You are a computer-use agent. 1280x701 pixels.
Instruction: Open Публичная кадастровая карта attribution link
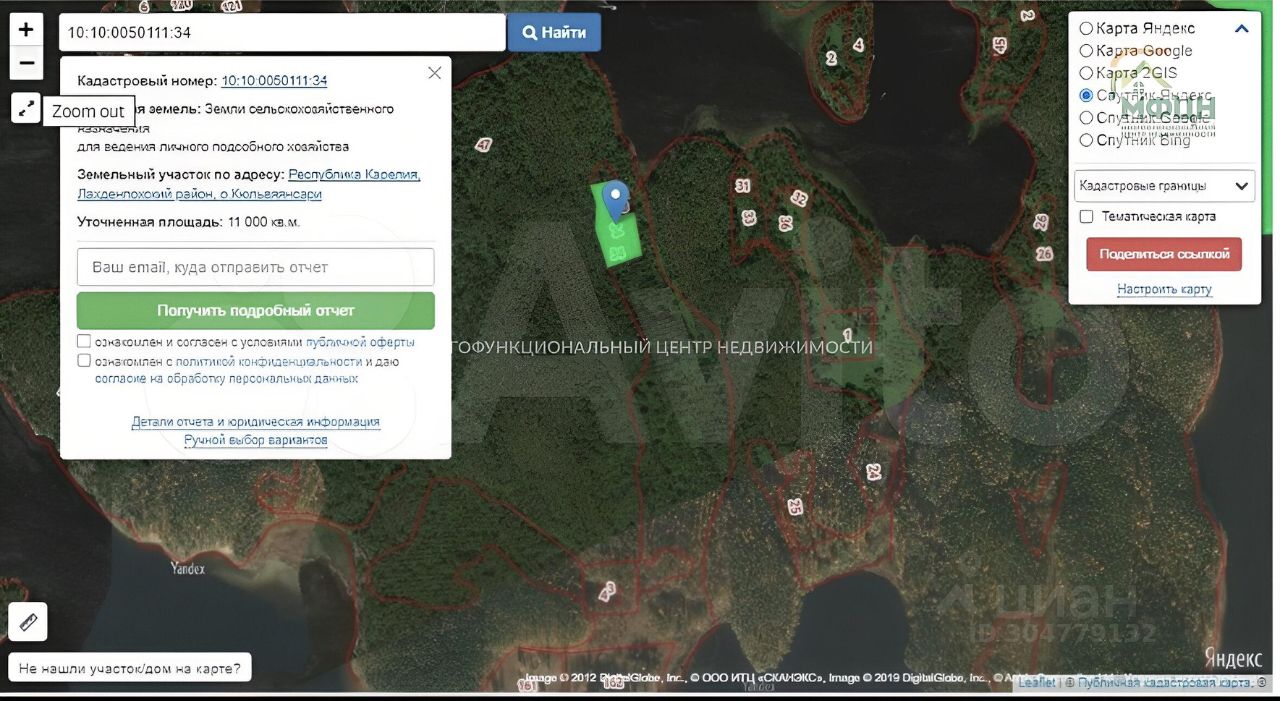(x=1163, y=682)
